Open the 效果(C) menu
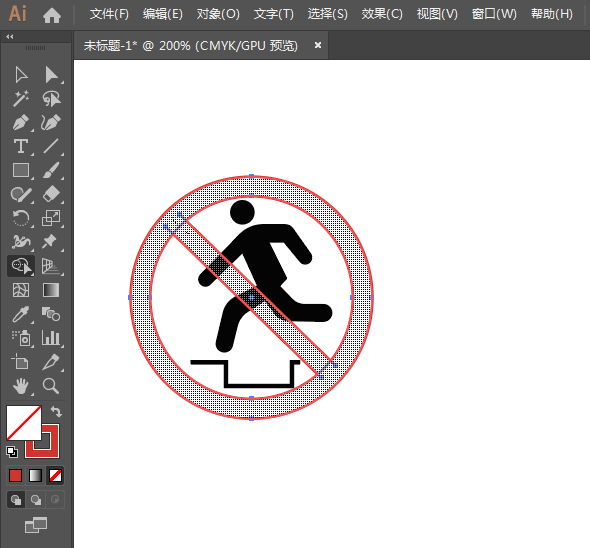 [x=382, y=14]
